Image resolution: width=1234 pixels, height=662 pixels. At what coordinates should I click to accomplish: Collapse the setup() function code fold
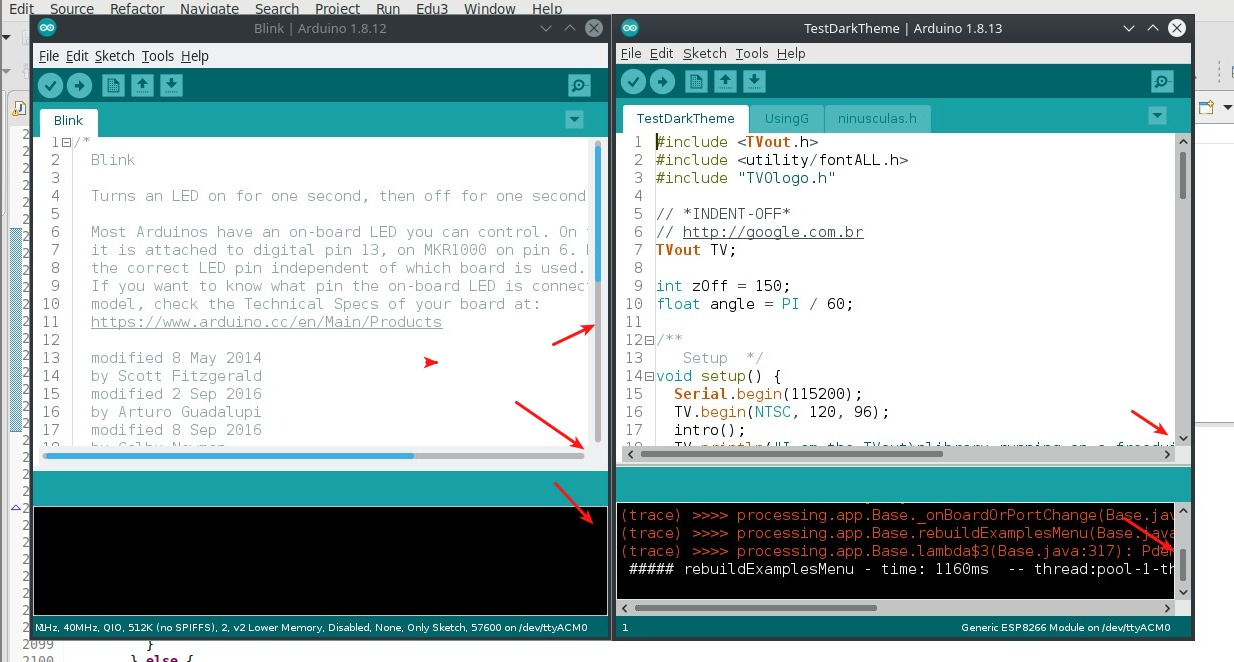coord(650,376)
